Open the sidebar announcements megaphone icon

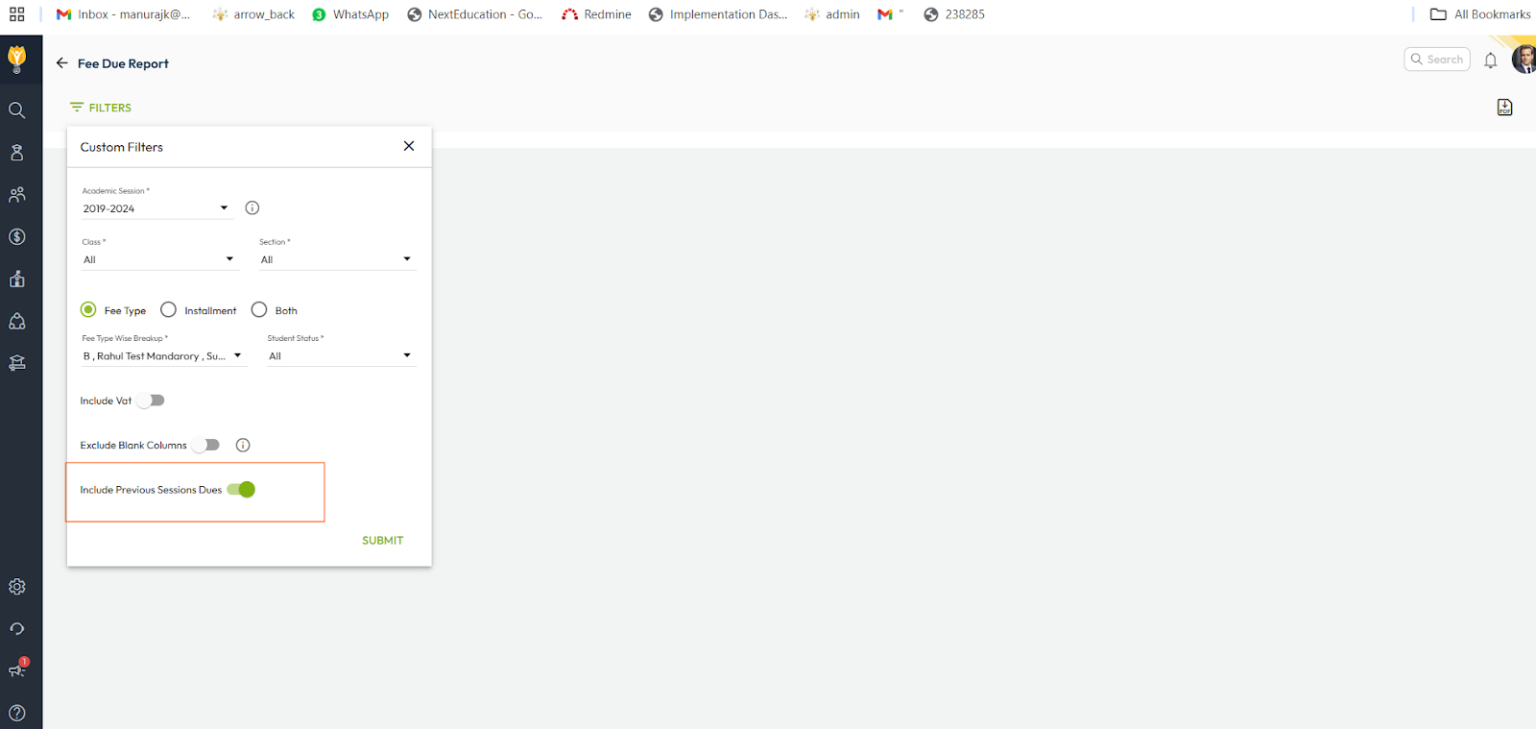[x=17, y=670]
